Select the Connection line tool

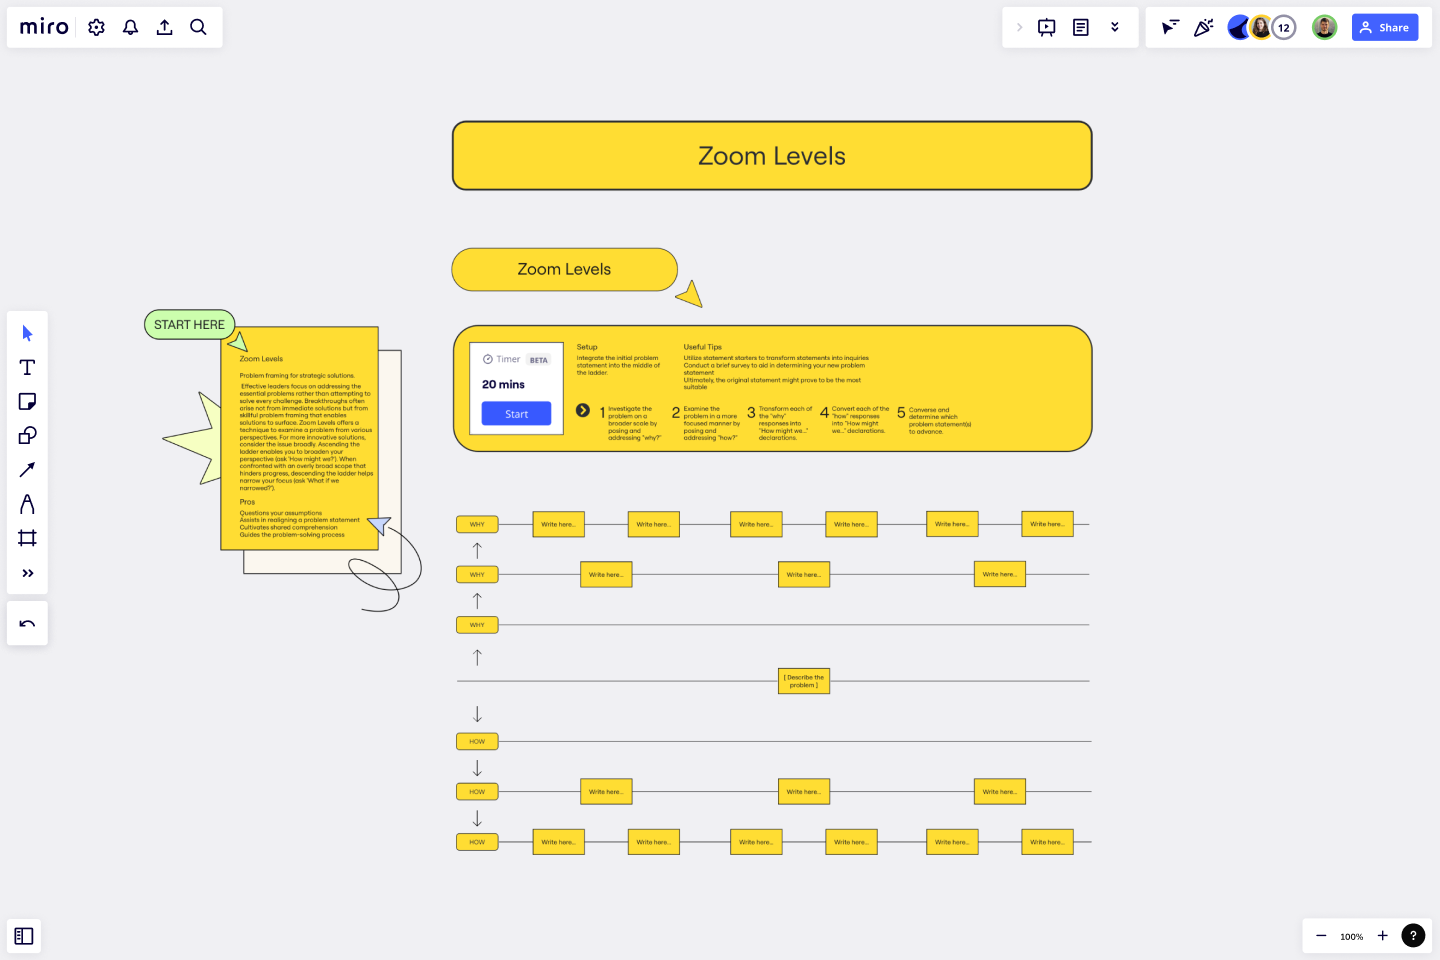point(27,469)
